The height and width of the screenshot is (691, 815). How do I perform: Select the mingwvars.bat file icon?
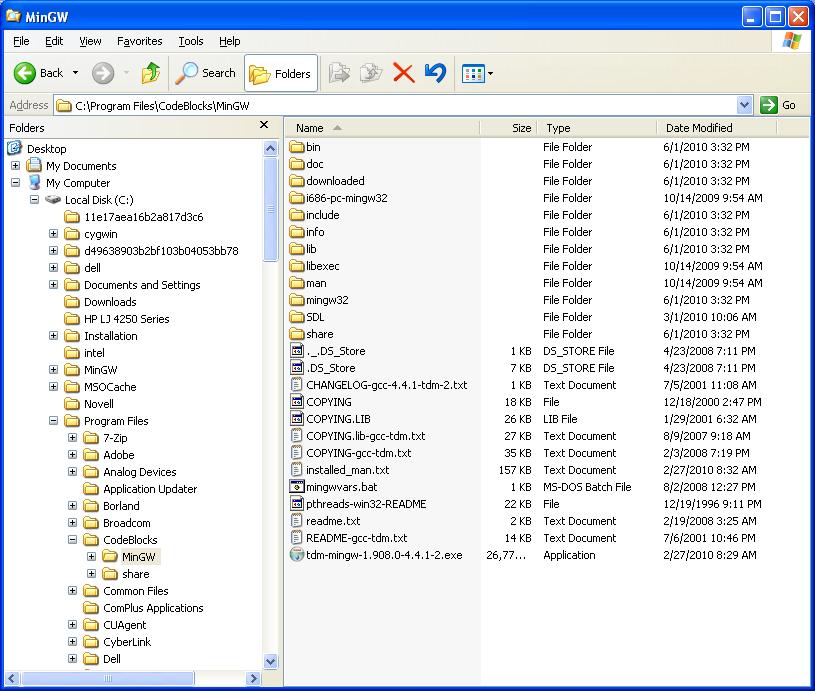pos(297,487)
